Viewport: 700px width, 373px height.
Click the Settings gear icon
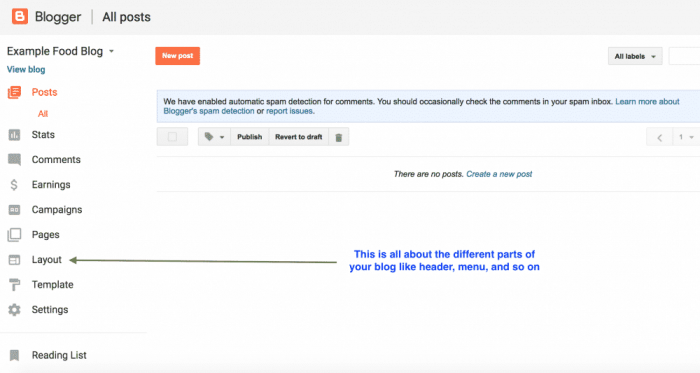point(14,310)
